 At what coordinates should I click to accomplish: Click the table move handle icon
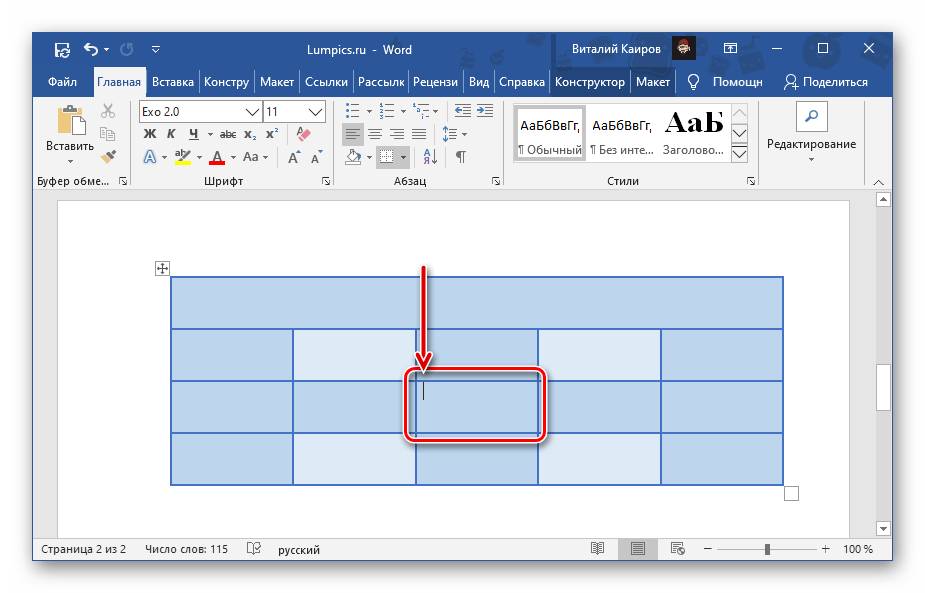tap(163, 268)
